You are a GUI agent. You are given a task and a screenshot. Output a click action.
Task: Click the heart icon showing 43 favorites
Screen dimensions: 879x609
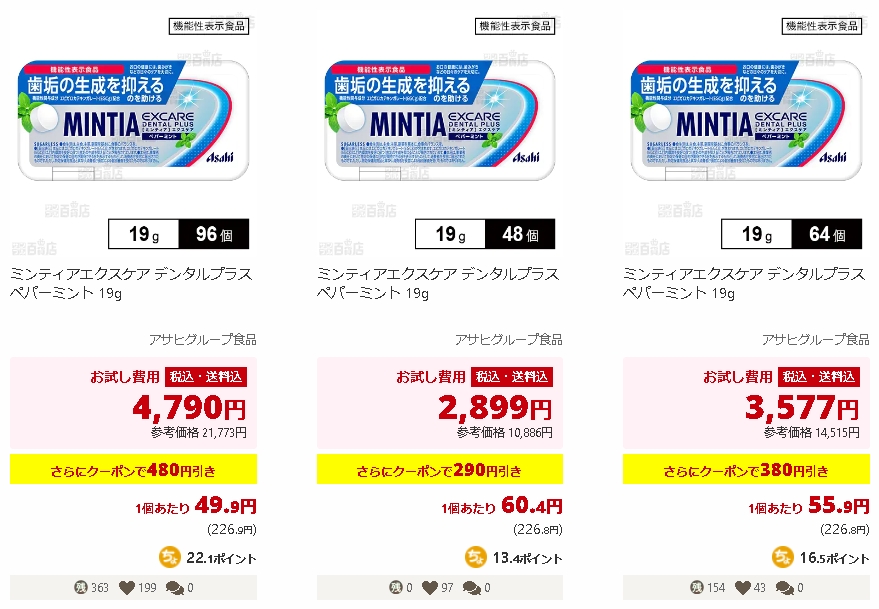click(743, 588)
